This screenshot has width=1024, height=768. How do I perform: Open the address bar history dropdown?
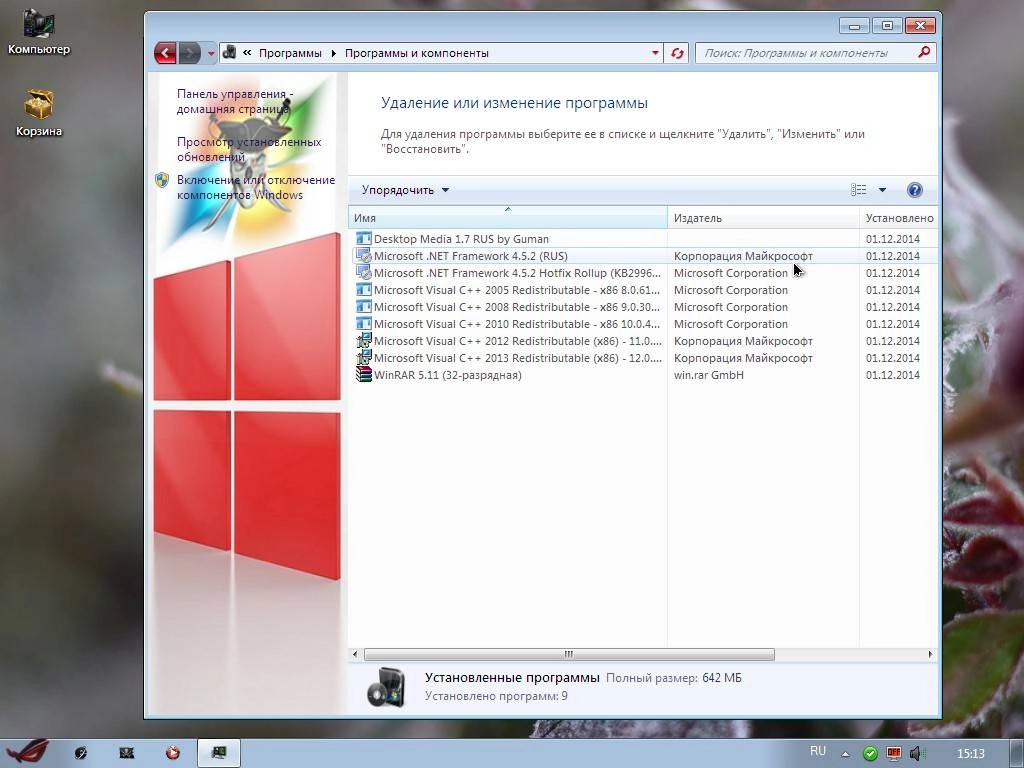pos(655,53)
